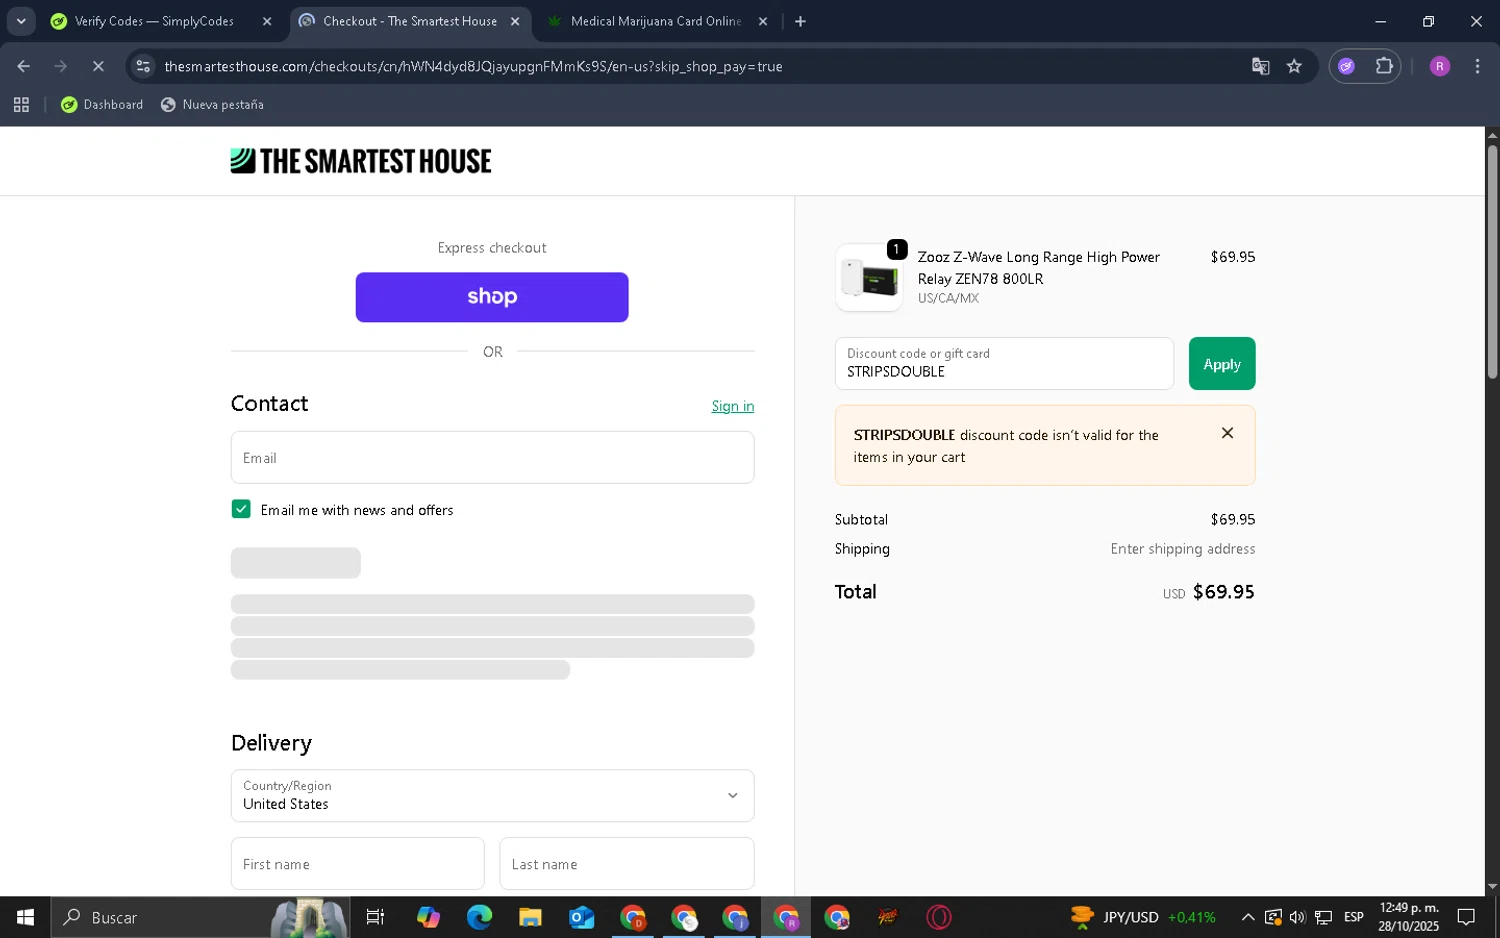The image size is (1500, 938).
Task: Open the Nueva pestaña bookmark
Action: [x=212, y=104]
